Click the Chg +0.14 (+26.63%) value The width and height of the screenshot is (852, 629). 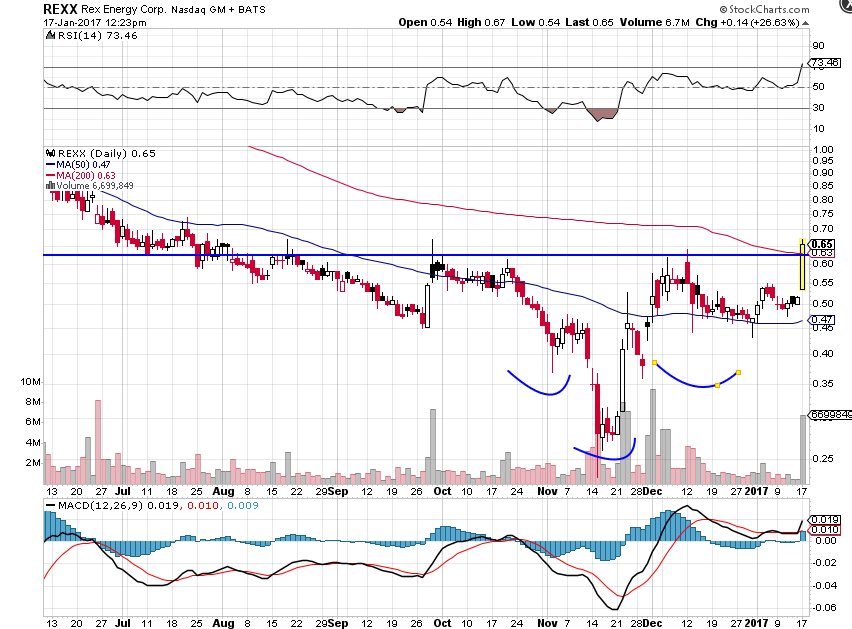pos(748,23)
